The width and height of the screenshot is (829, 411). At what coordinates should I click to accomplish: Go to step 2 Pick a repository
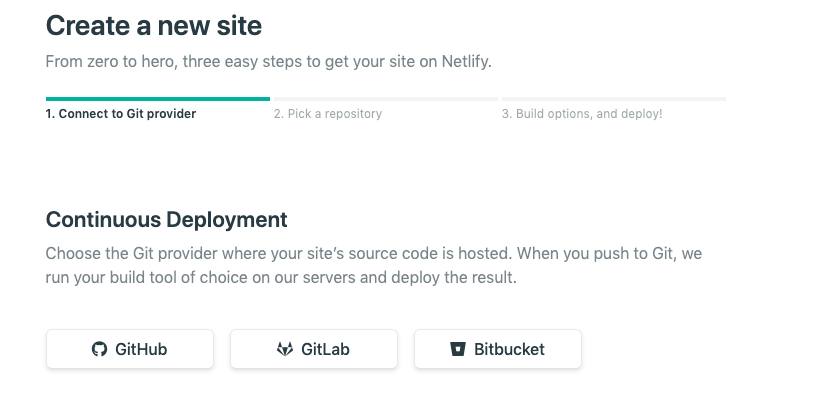point(328,114)
